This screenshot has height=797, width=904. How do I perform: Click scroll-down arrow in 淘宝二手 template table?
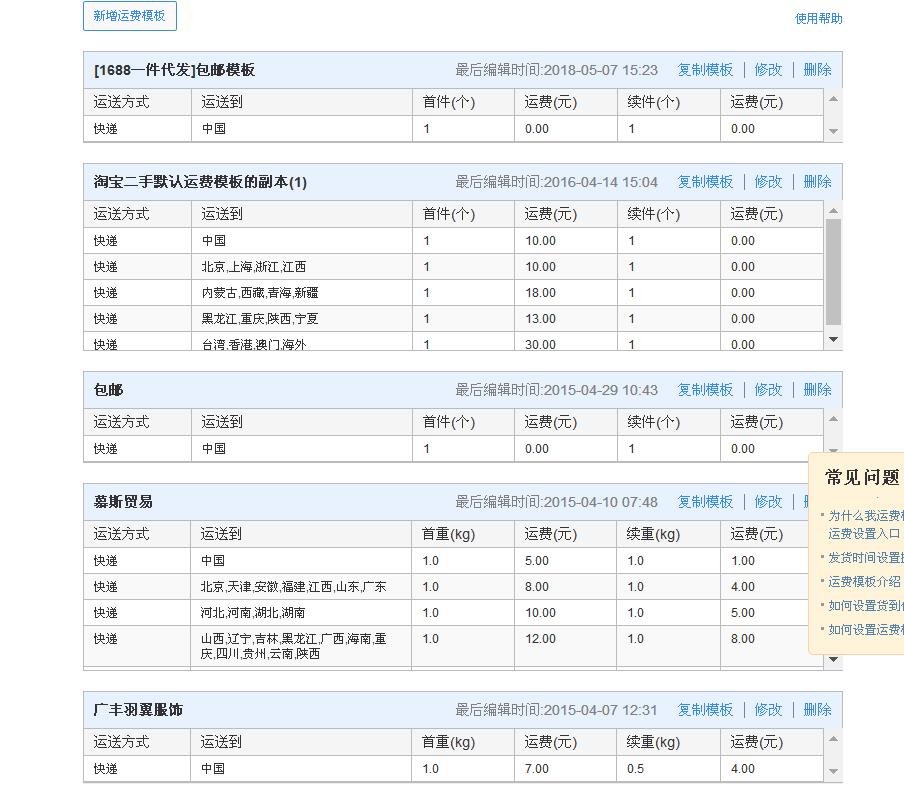(833, 340)
